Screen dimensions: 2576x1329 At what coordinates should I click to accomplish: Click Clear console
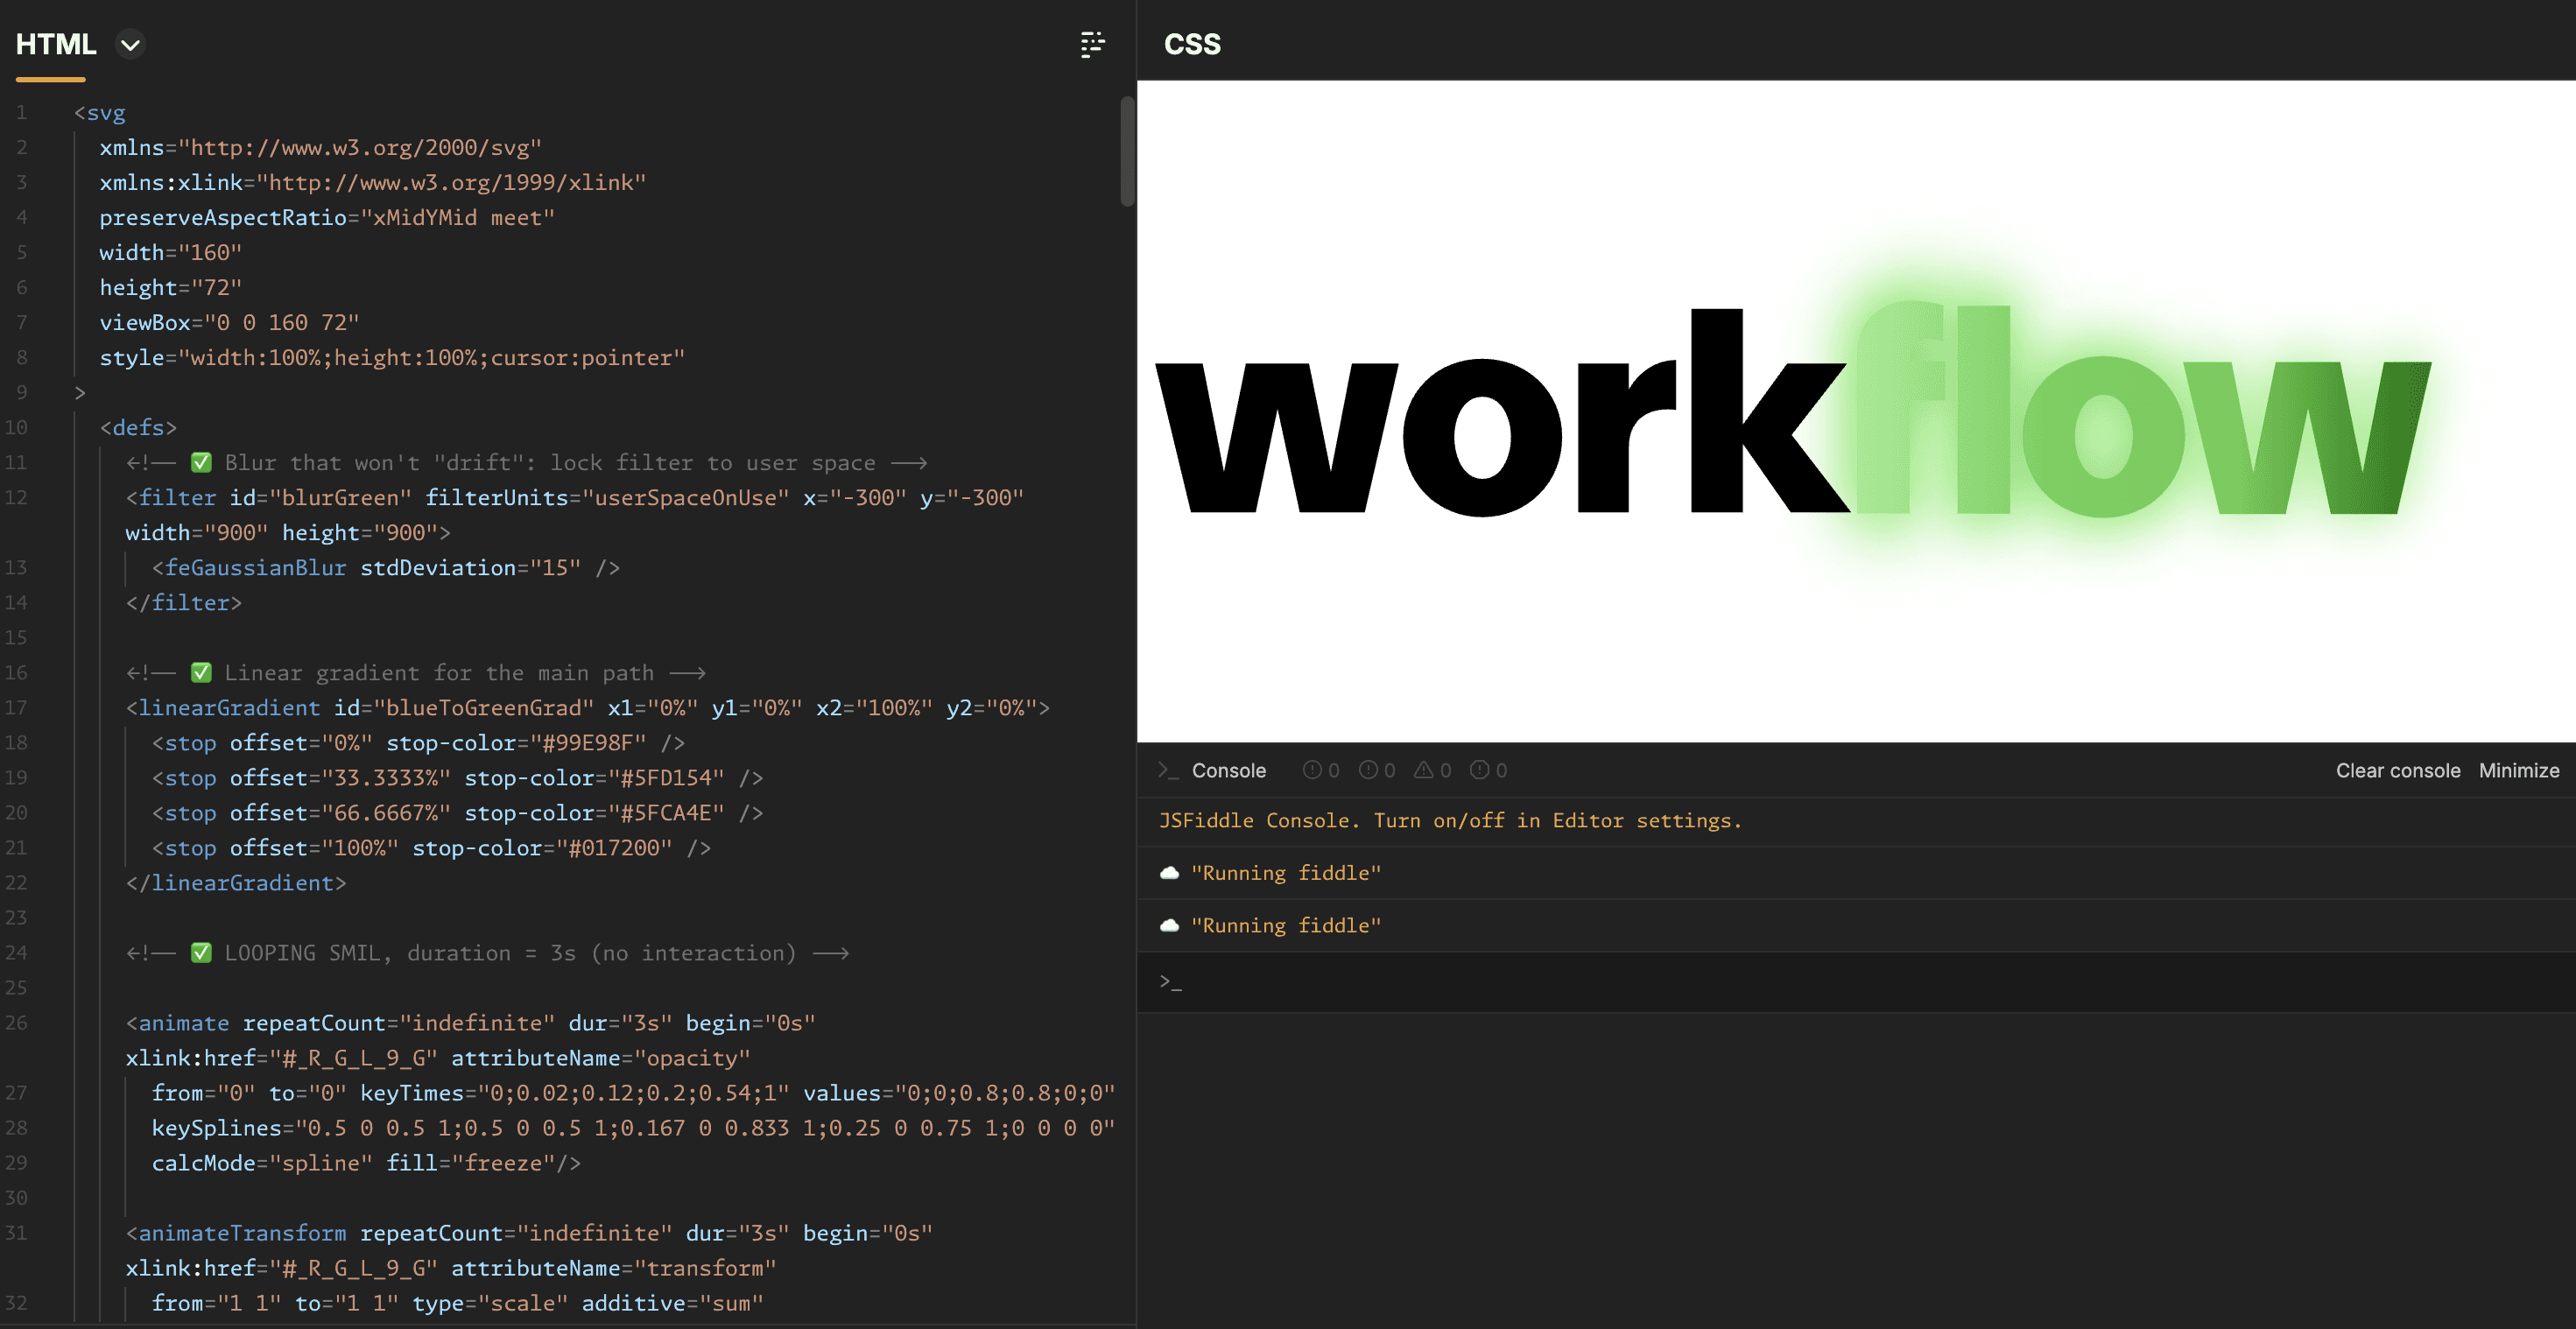(x=2397, y=770)
